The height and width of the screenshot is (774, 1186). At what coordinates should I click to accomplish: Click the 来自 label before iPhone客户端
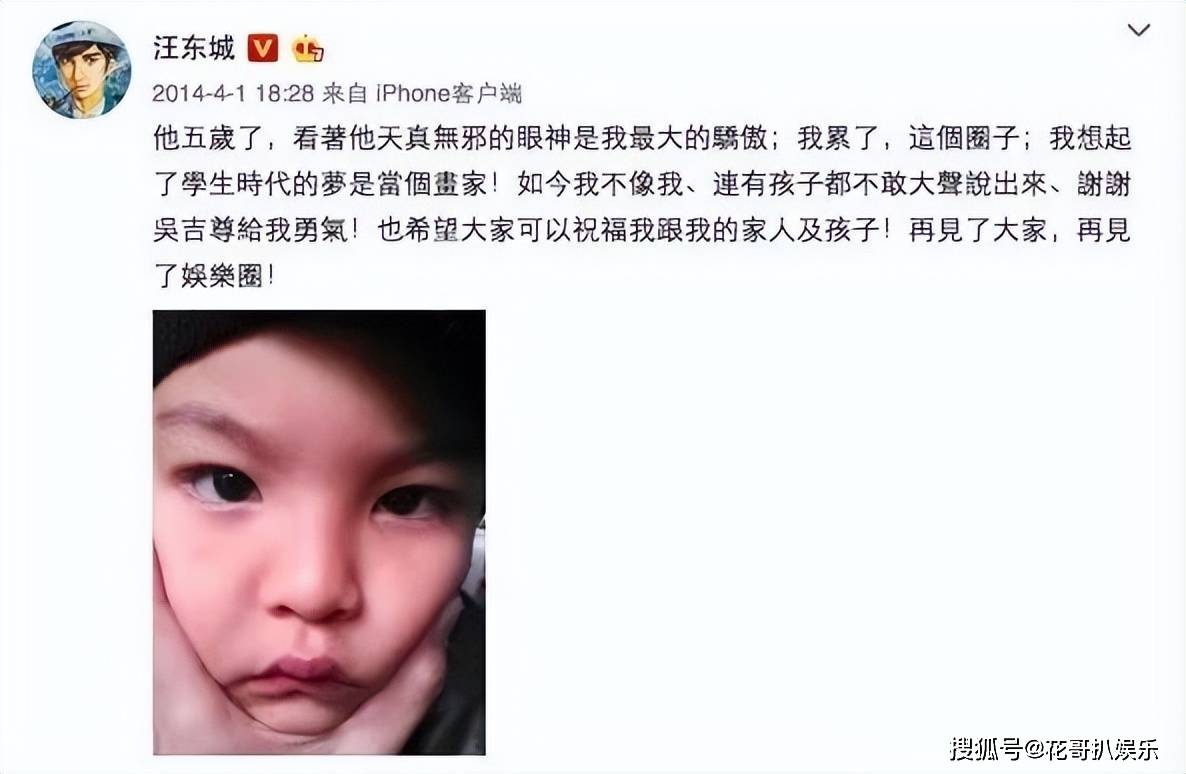pos(345,93)
